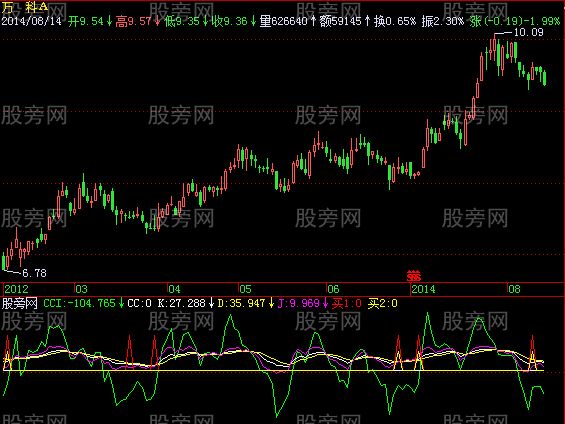Click the peak price label 10.09
Viewport: 565px width, 424px height.
tap(528, 32)
